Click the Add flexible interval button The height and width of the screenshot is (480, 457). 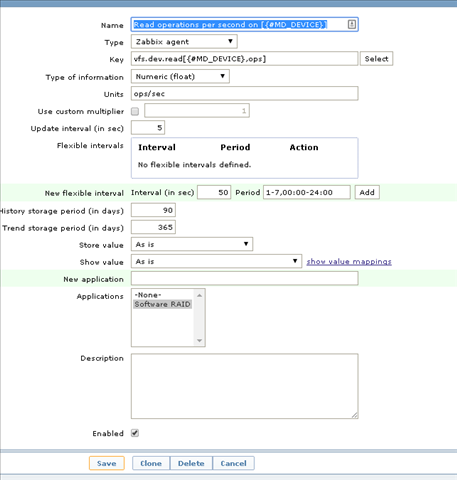pyautogui.click(x=367, y=192)
